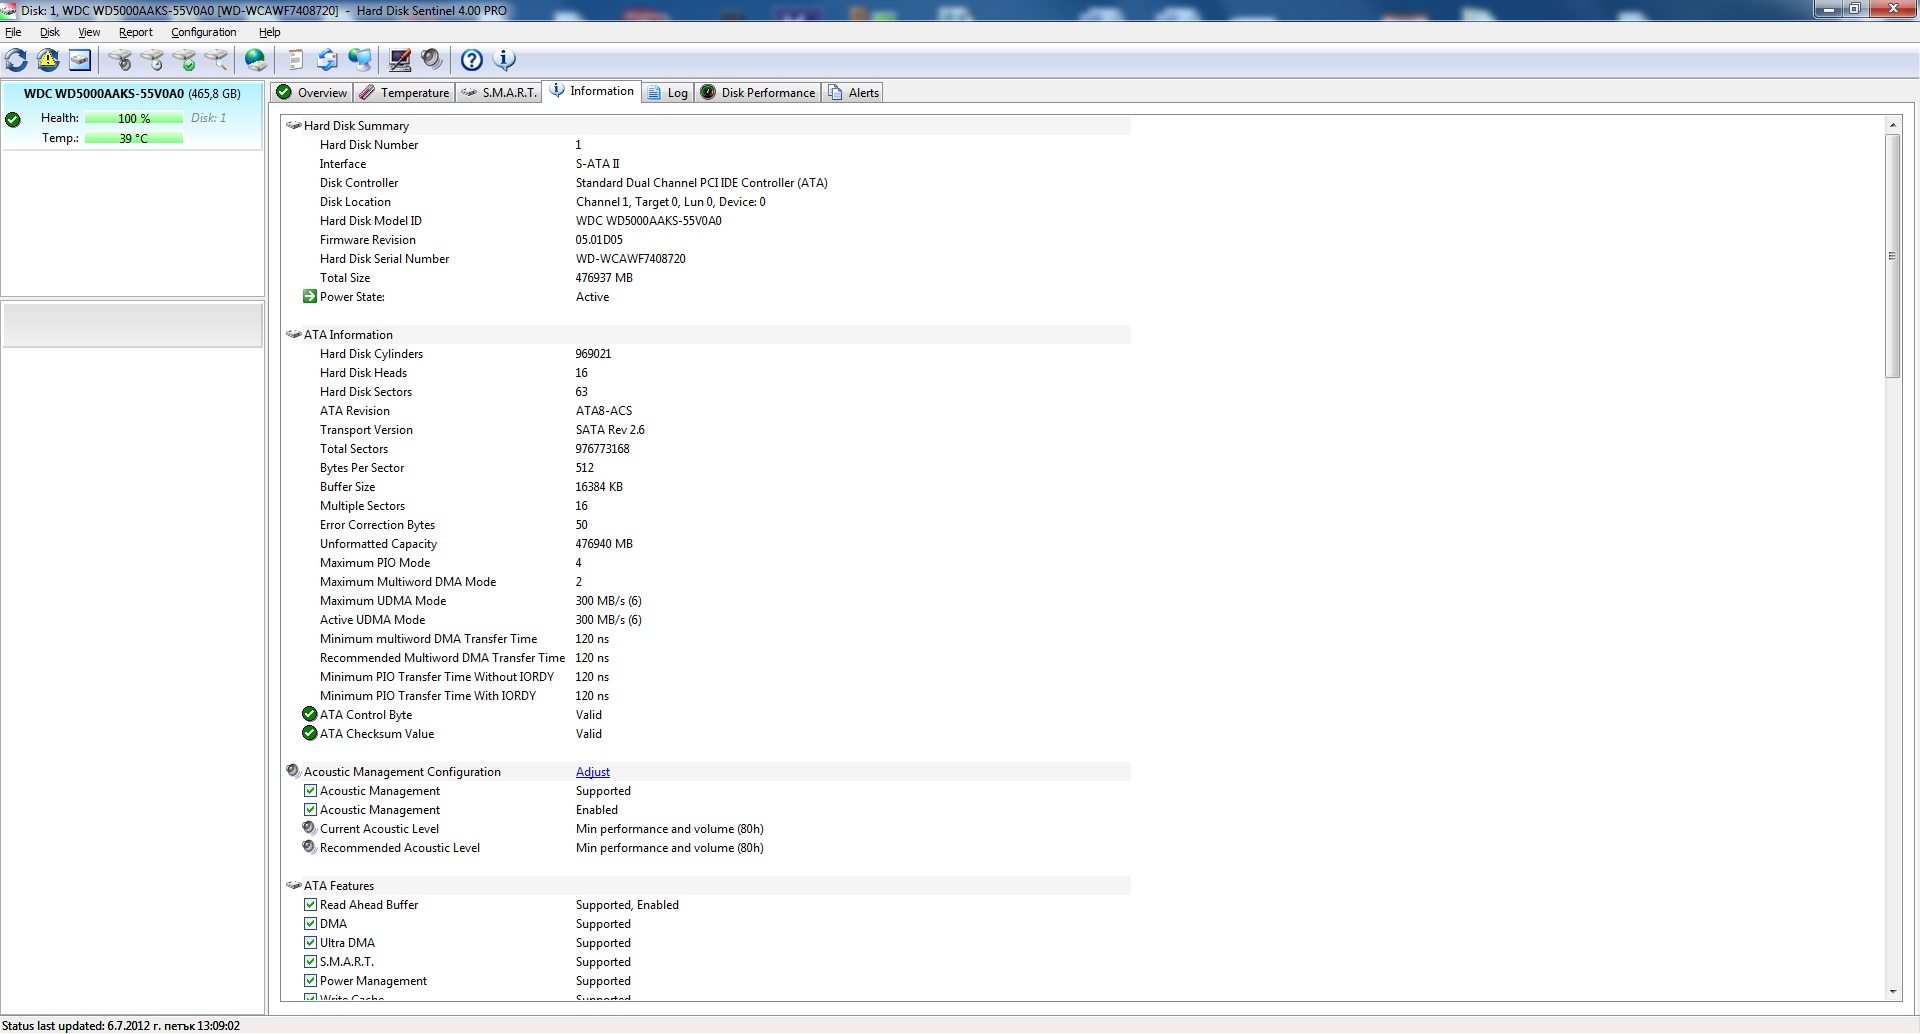
Task: Click the Transport Version SATA Rev 2.6 value
Action: click(x=610, y=429)
